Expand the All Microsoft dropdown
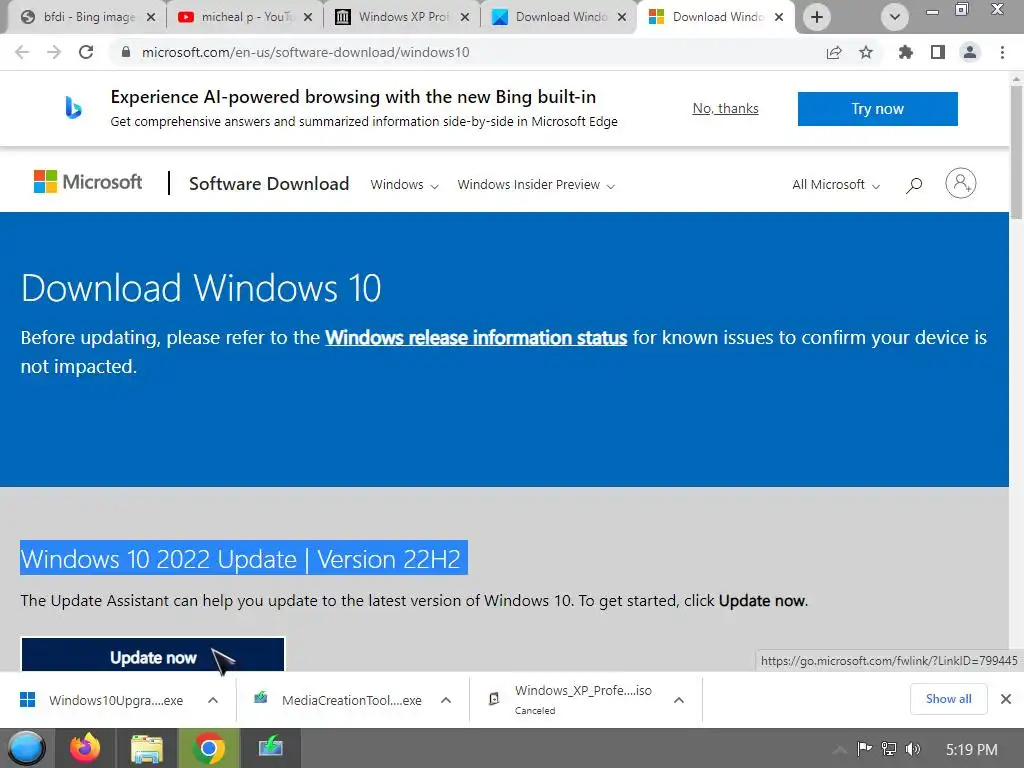The image size is (1024, 768). pos(836,185)
